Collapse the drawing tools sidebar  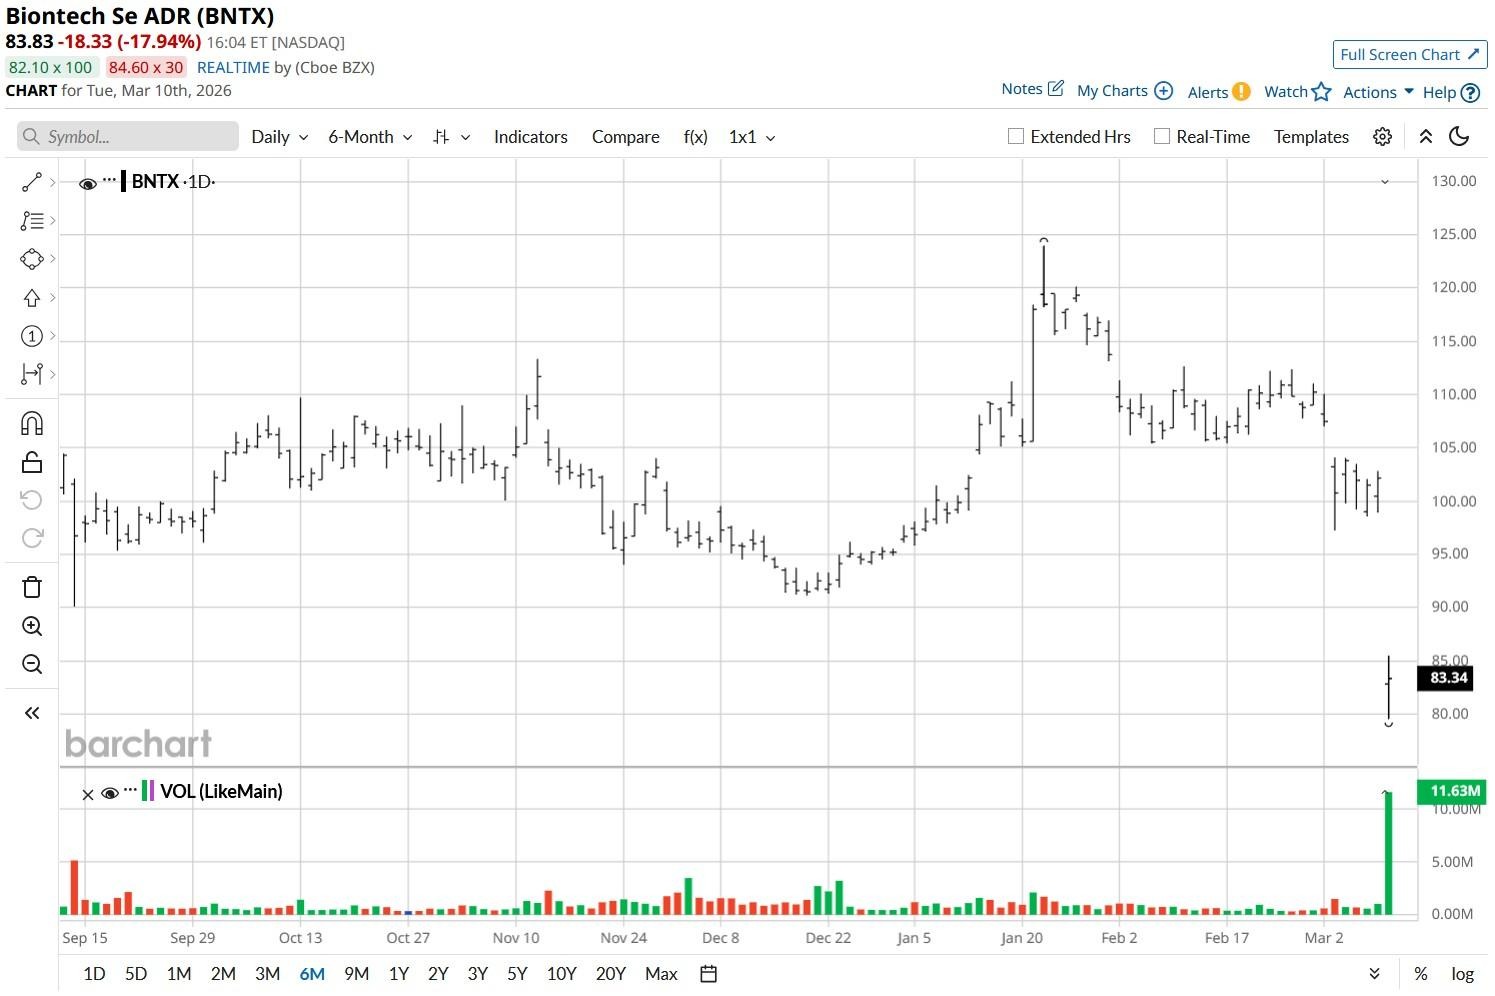(x=32, y=713)
